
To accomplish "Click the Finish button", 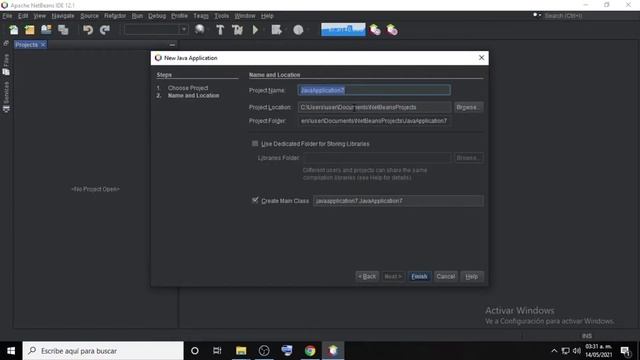I will click(419, 276).
